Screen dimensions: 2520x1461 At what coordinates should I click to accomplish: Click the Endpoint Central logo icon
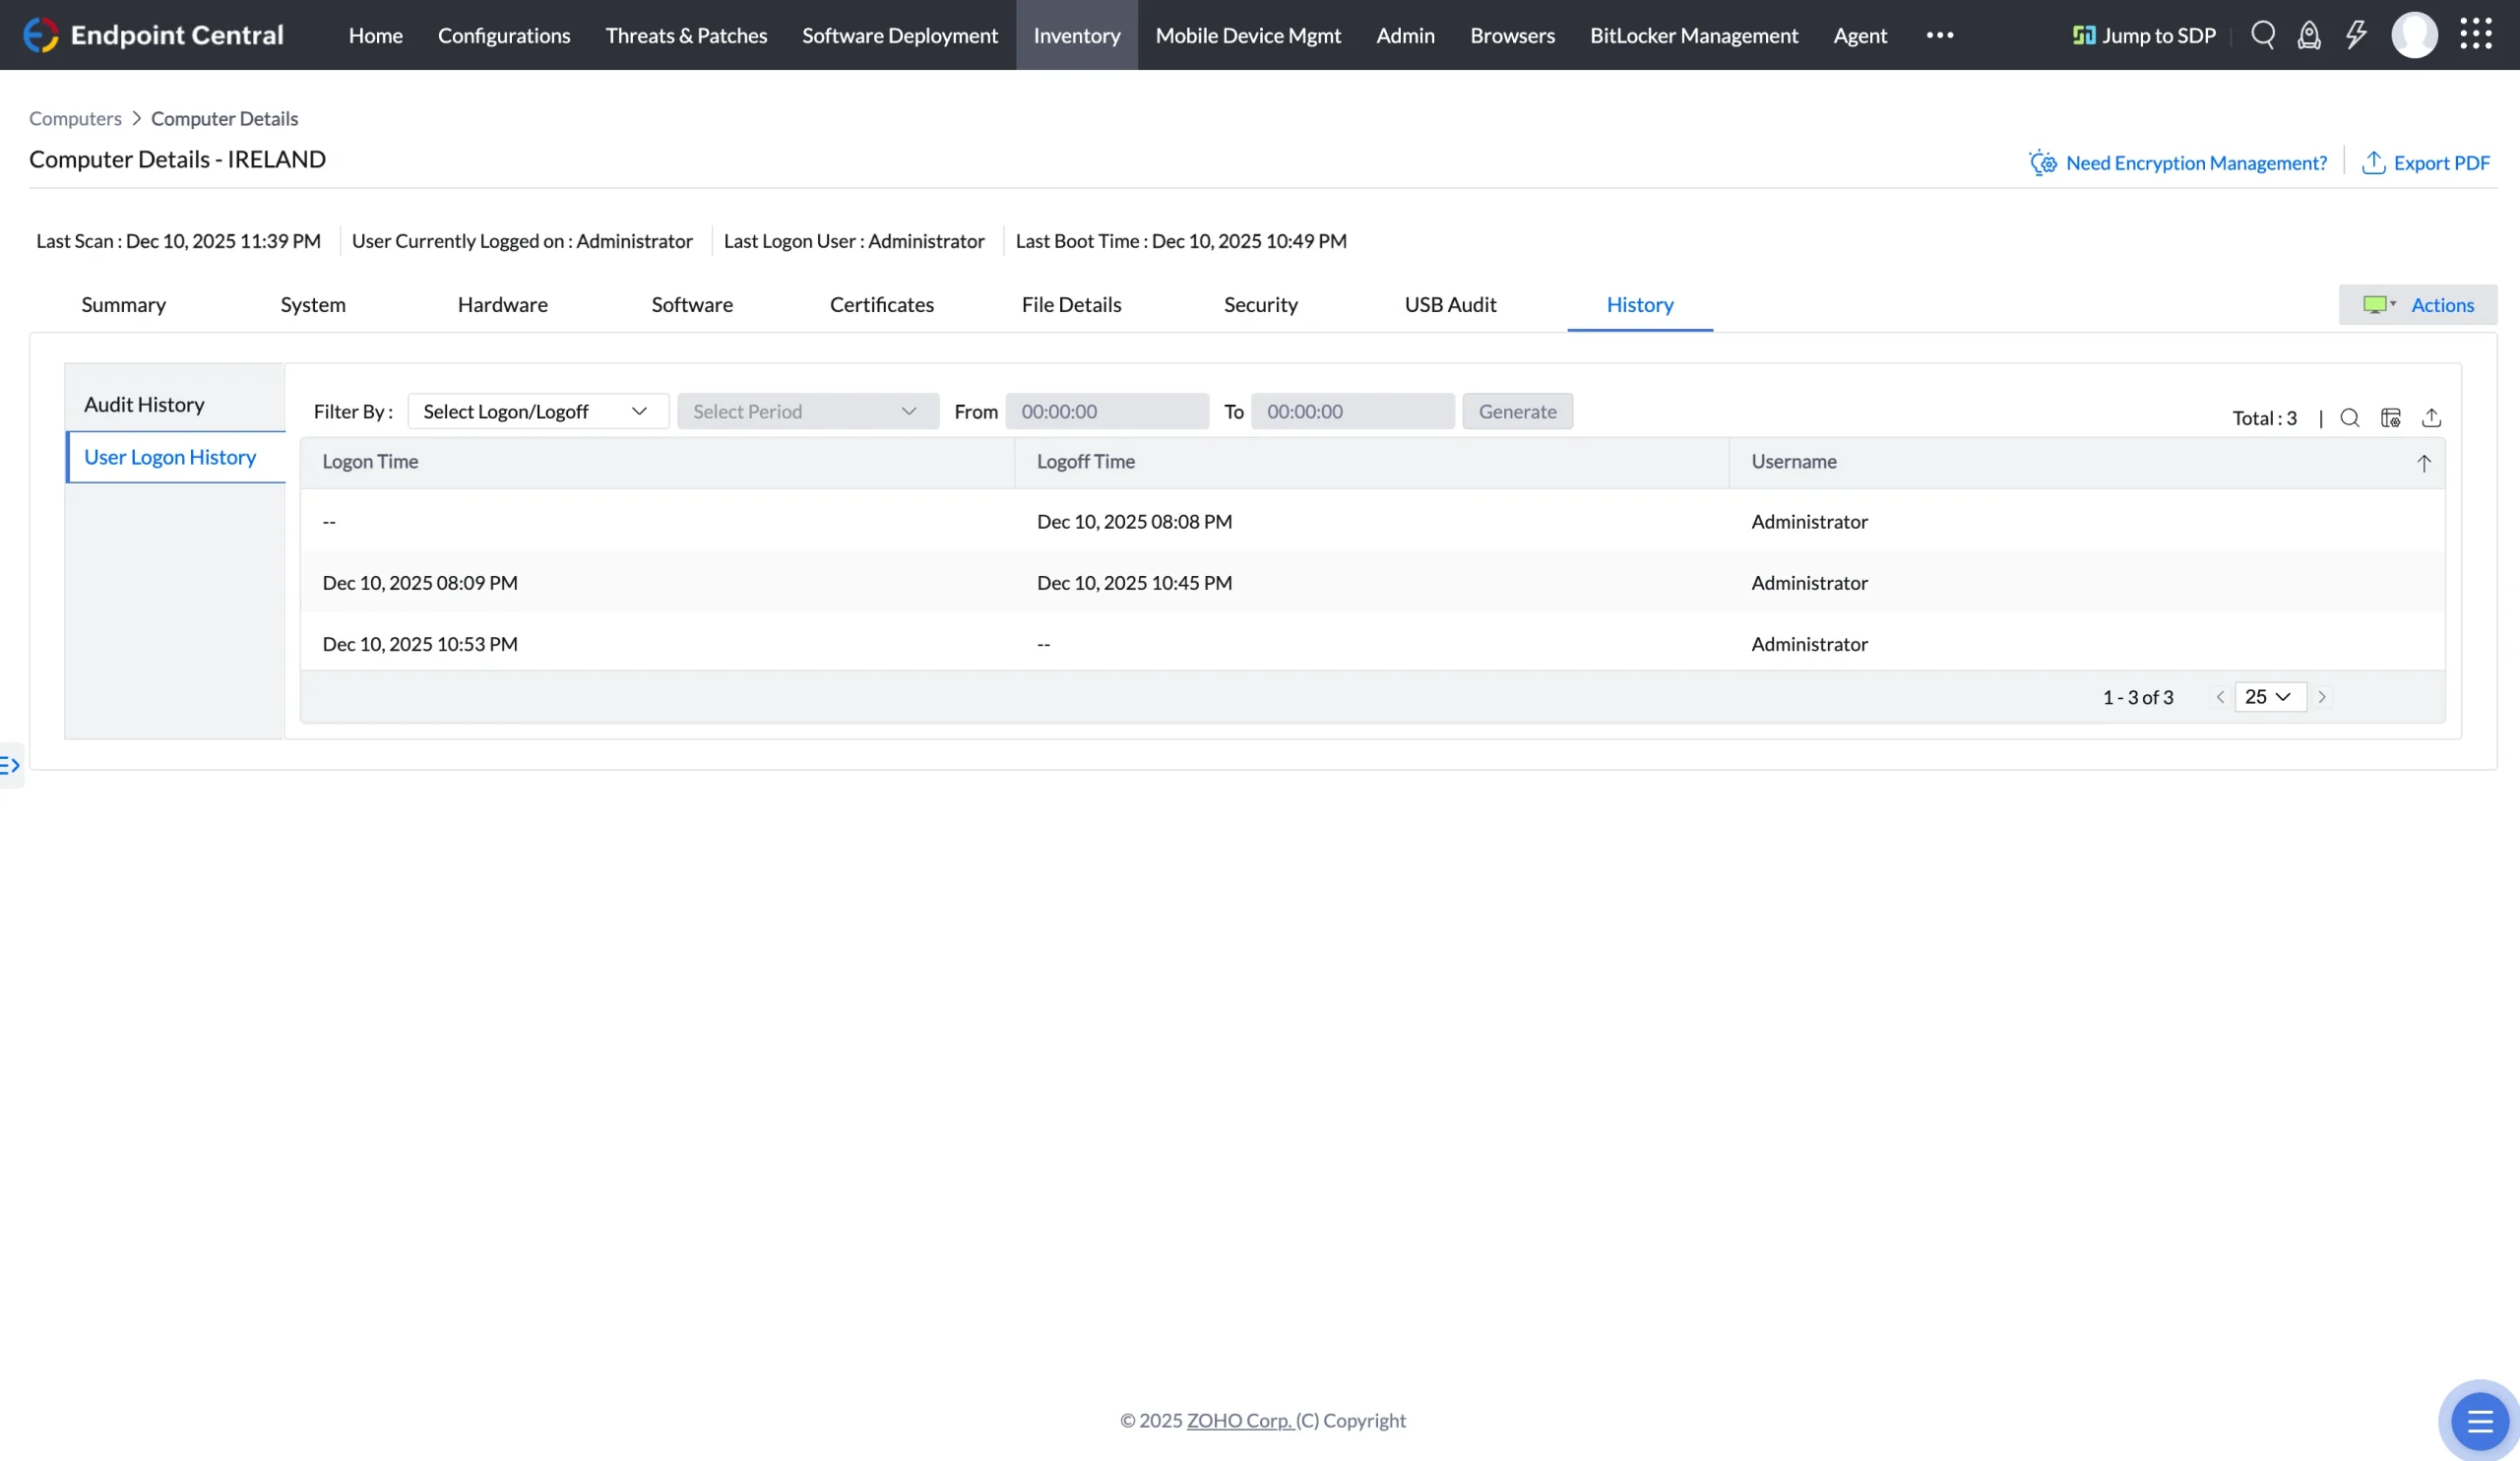(x=41, y=35)
